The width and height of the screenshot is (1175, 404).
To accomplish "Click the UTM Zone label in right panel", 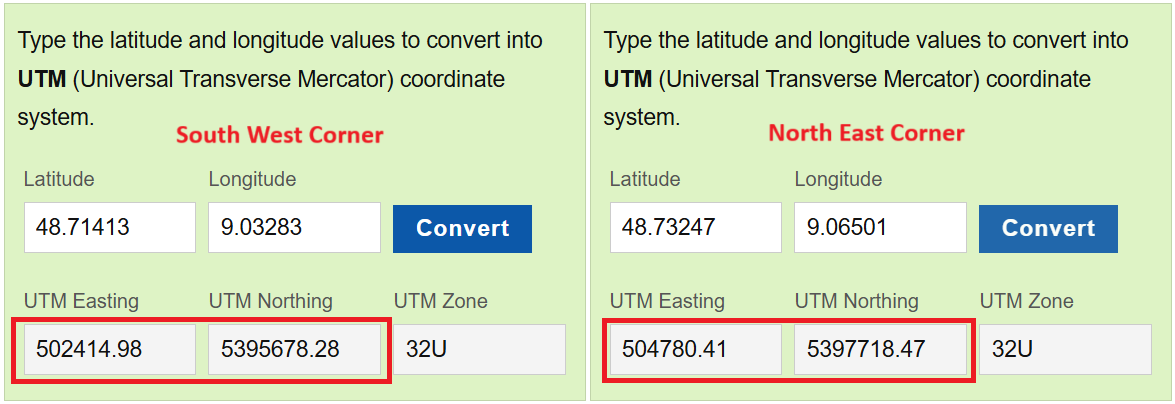I will (x=1026, y=301).
